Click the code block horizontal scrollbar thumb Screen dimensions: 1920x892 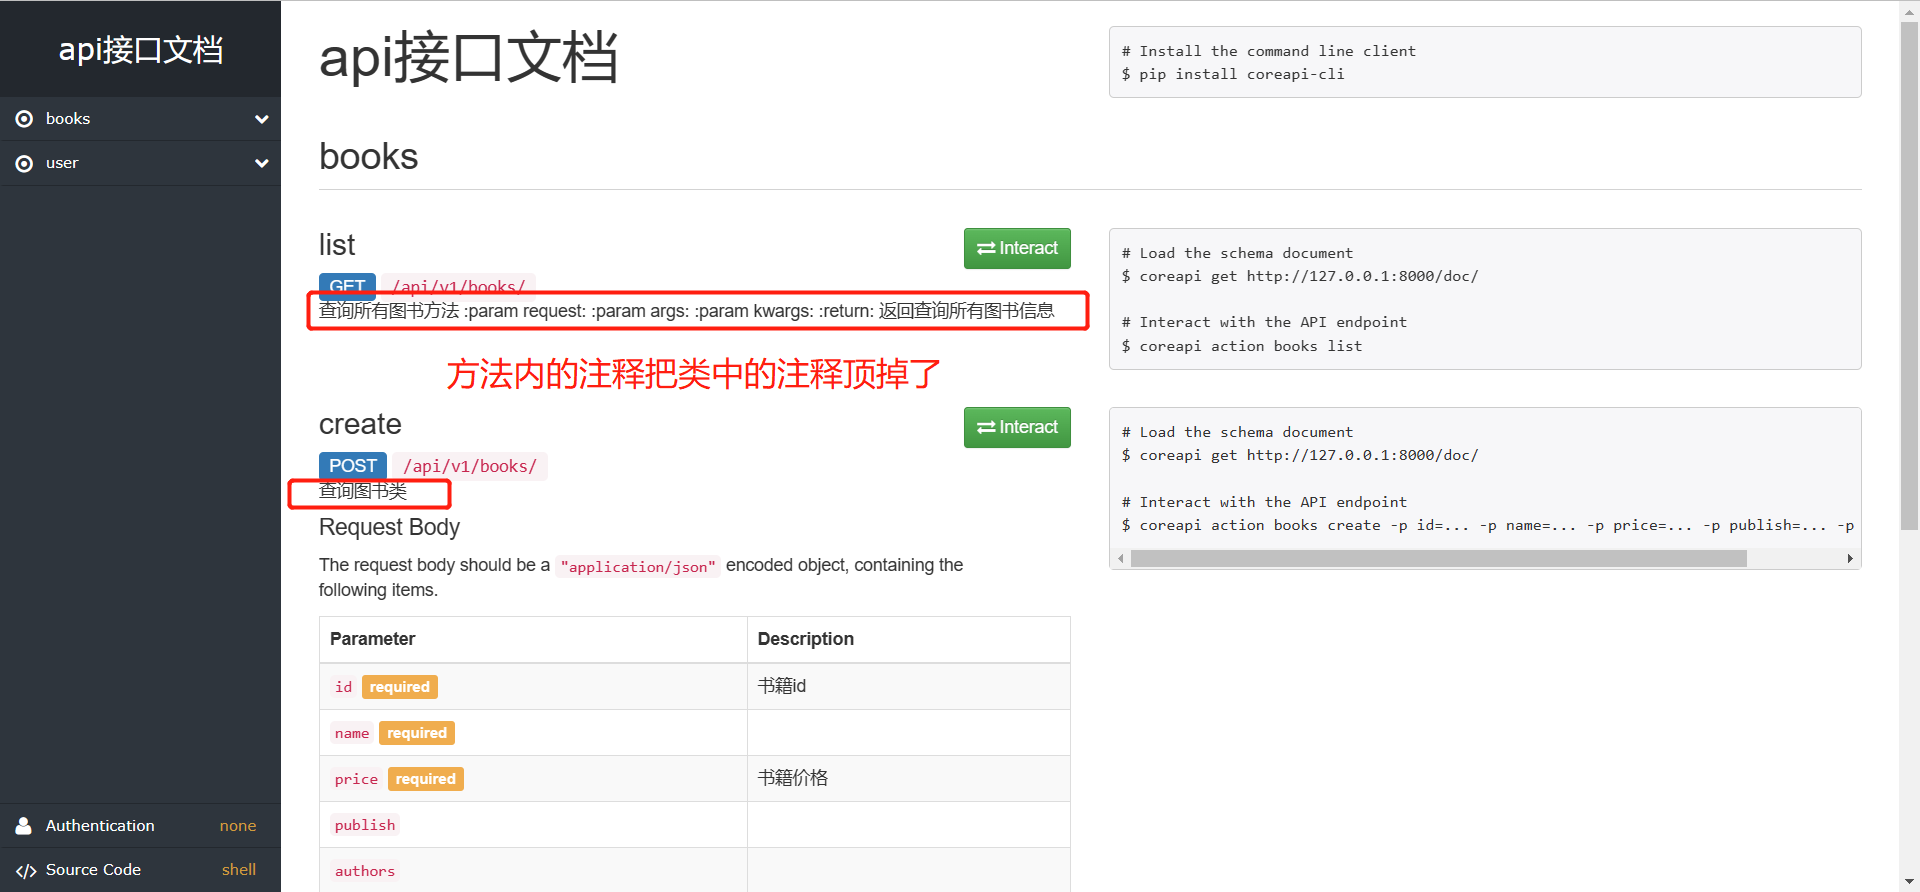(1438, 559)
